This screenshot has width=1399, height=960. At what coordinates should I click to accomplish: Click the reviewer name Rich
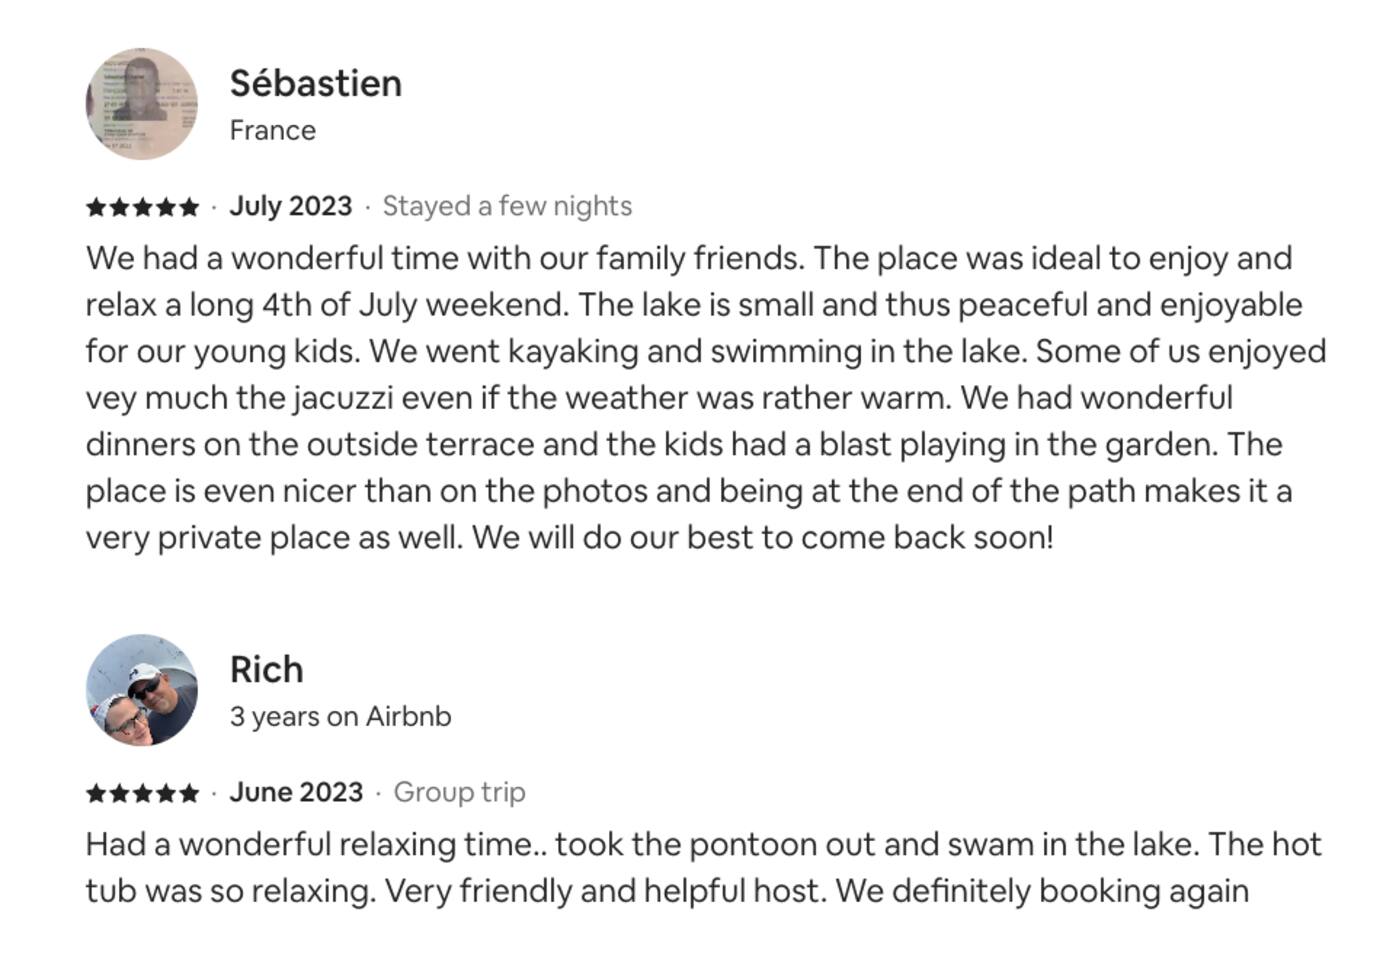(266, 669)
